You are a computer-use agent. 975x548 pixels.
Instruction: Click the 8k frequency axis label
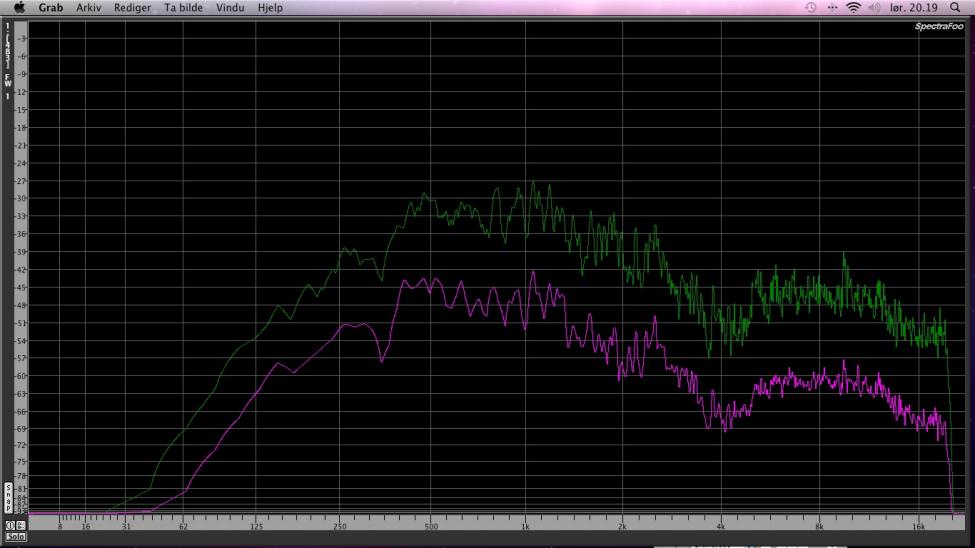[819, 527]
